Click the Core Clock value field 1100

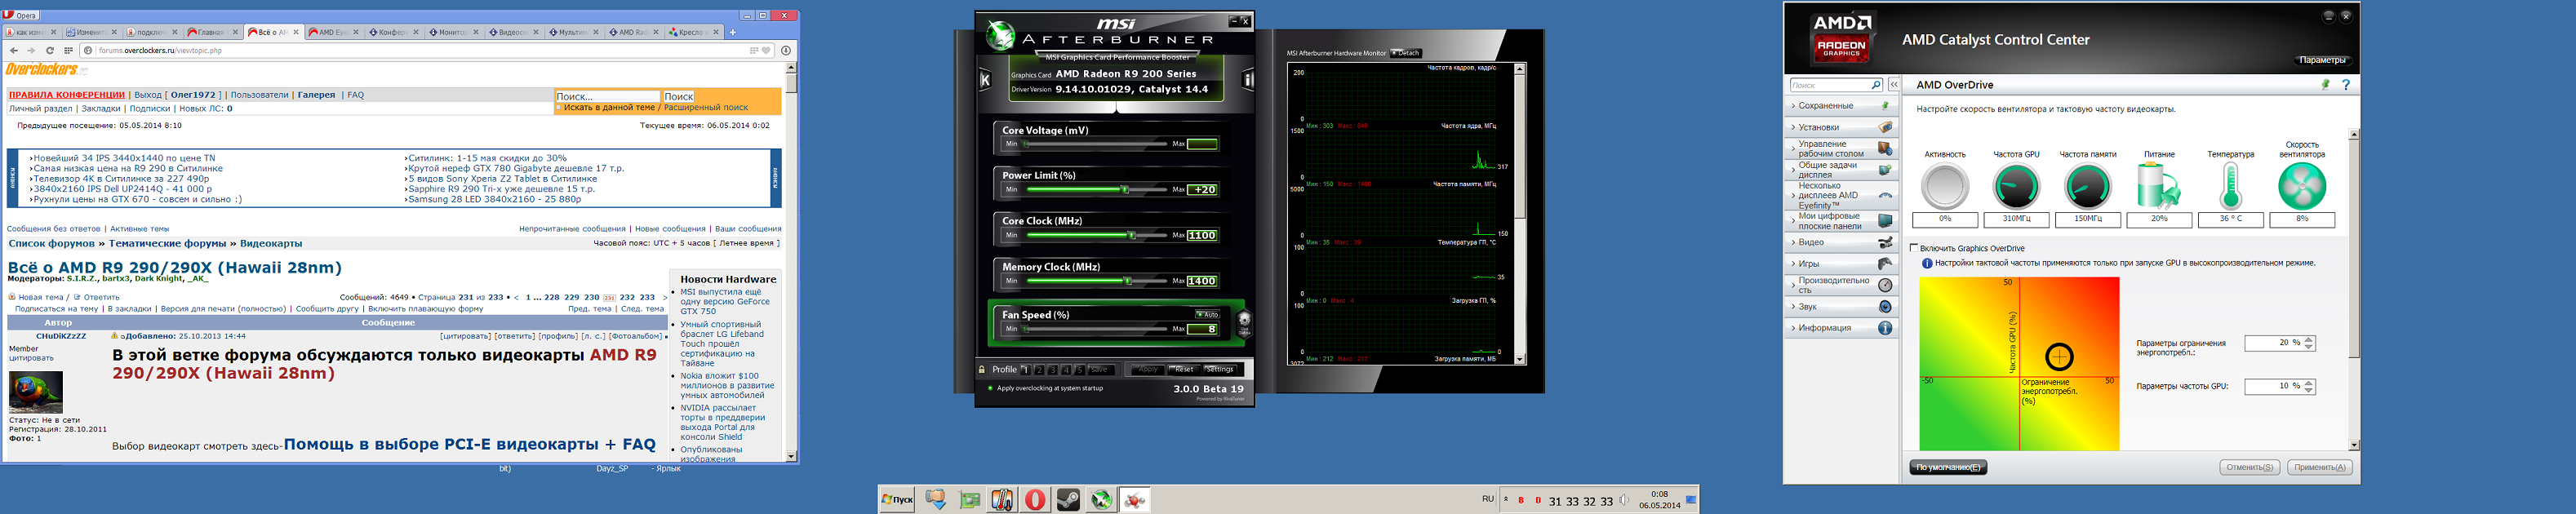(x=1201, y=235)
